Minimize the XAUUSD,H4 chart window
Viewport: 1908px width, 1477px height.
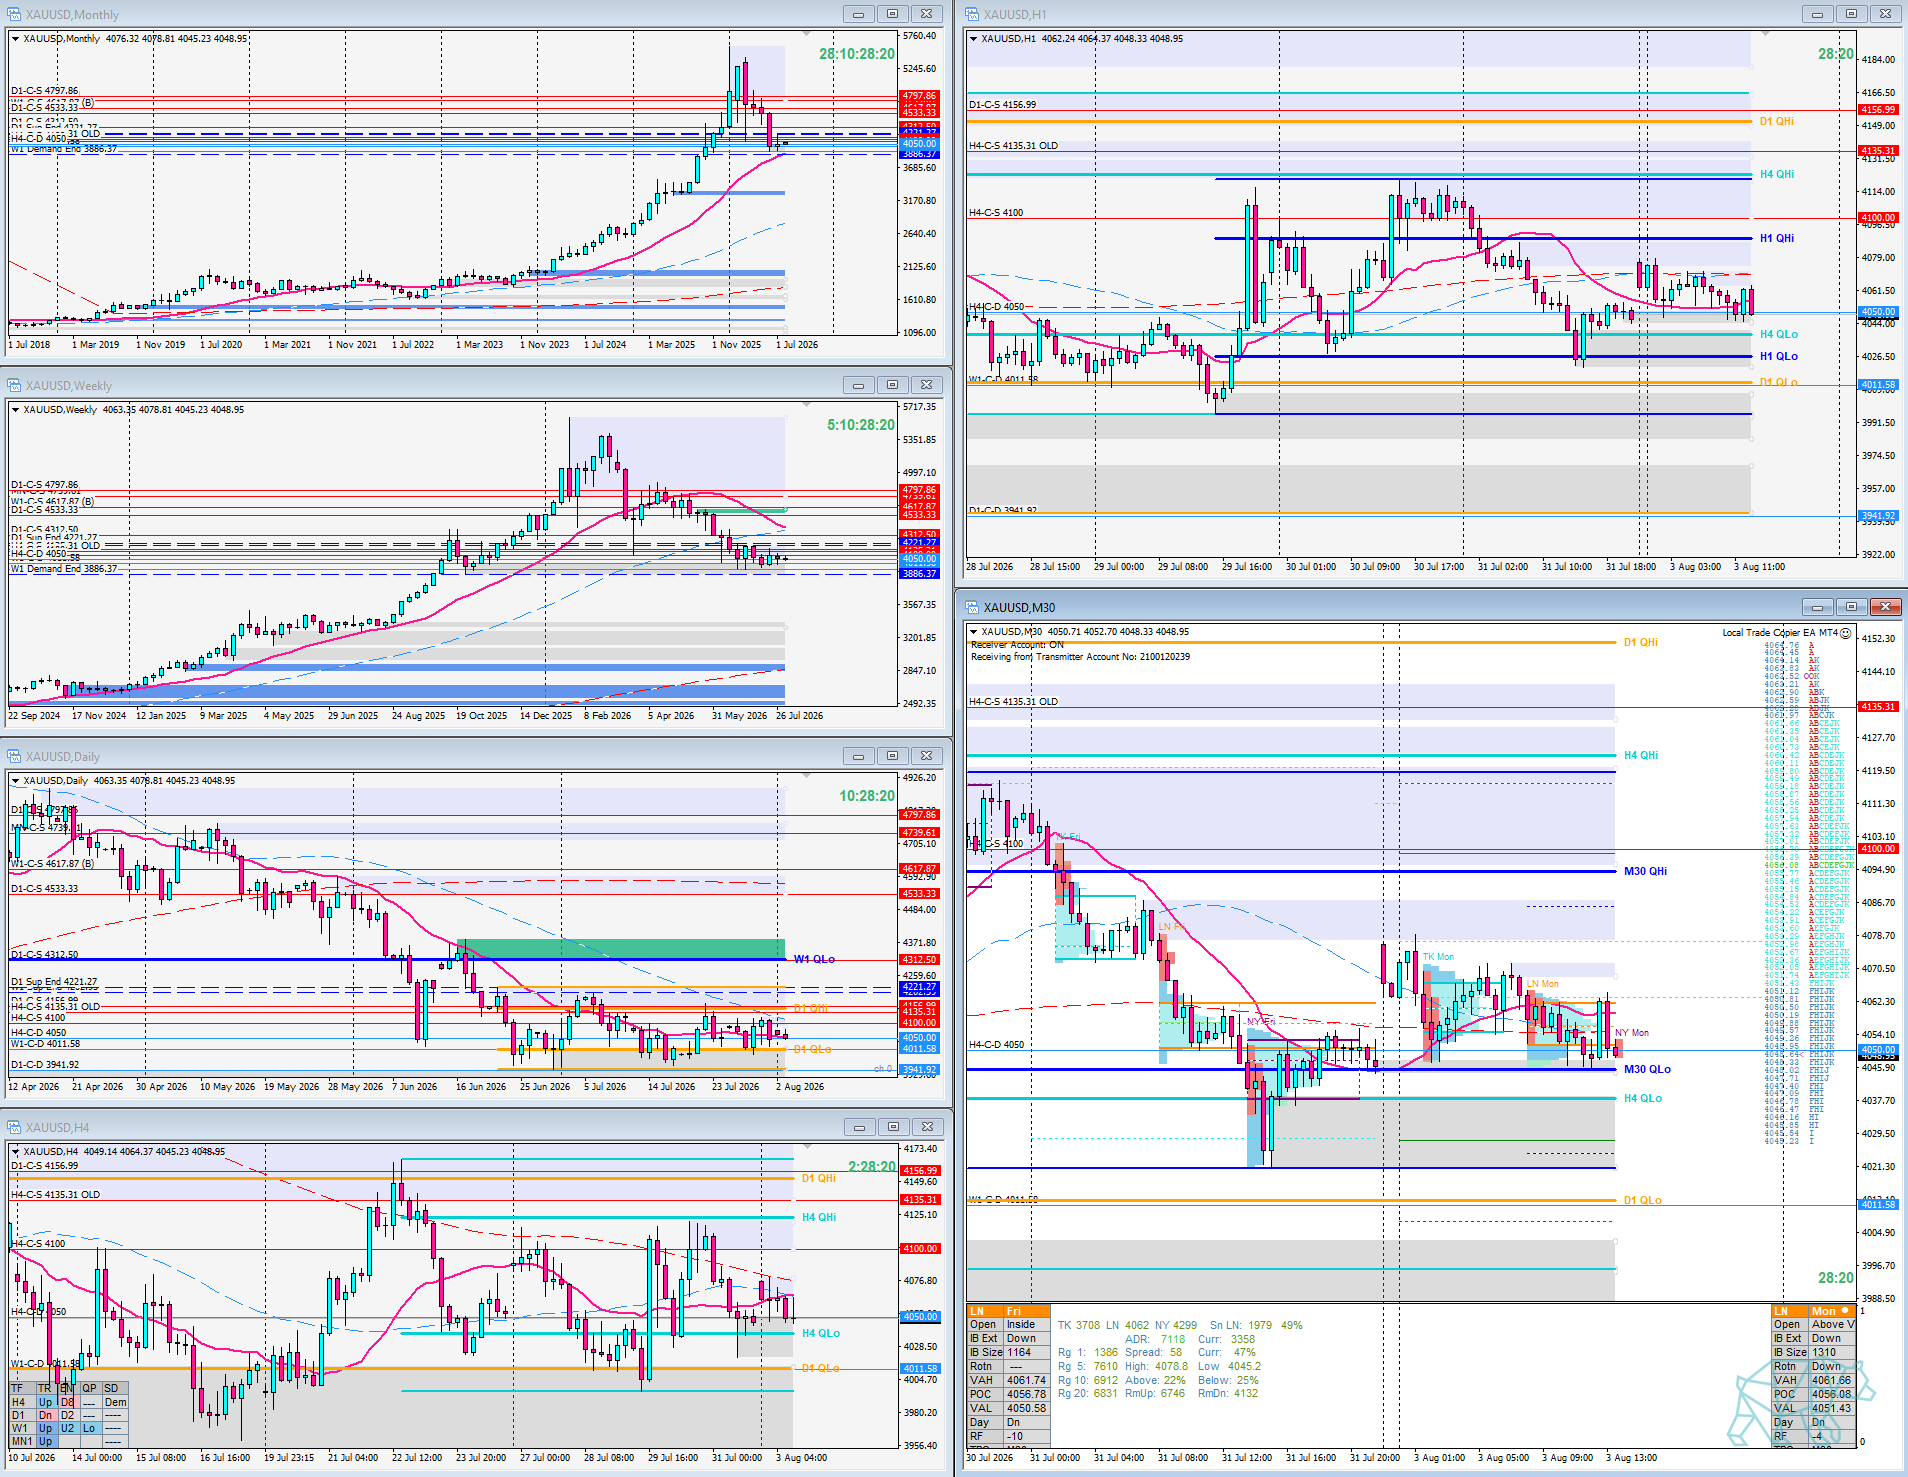pyautogui.click(x=858, y=1127)
